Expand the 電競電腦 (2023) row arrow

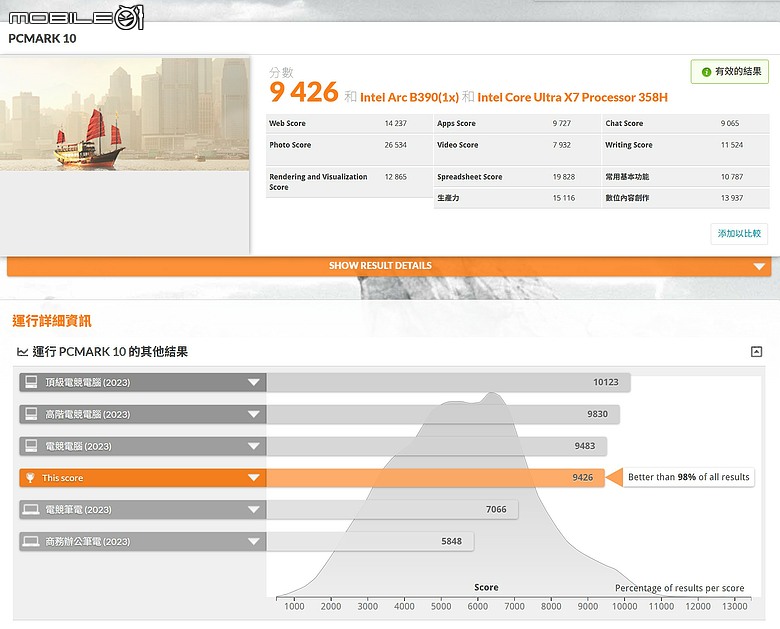[254, 446]
